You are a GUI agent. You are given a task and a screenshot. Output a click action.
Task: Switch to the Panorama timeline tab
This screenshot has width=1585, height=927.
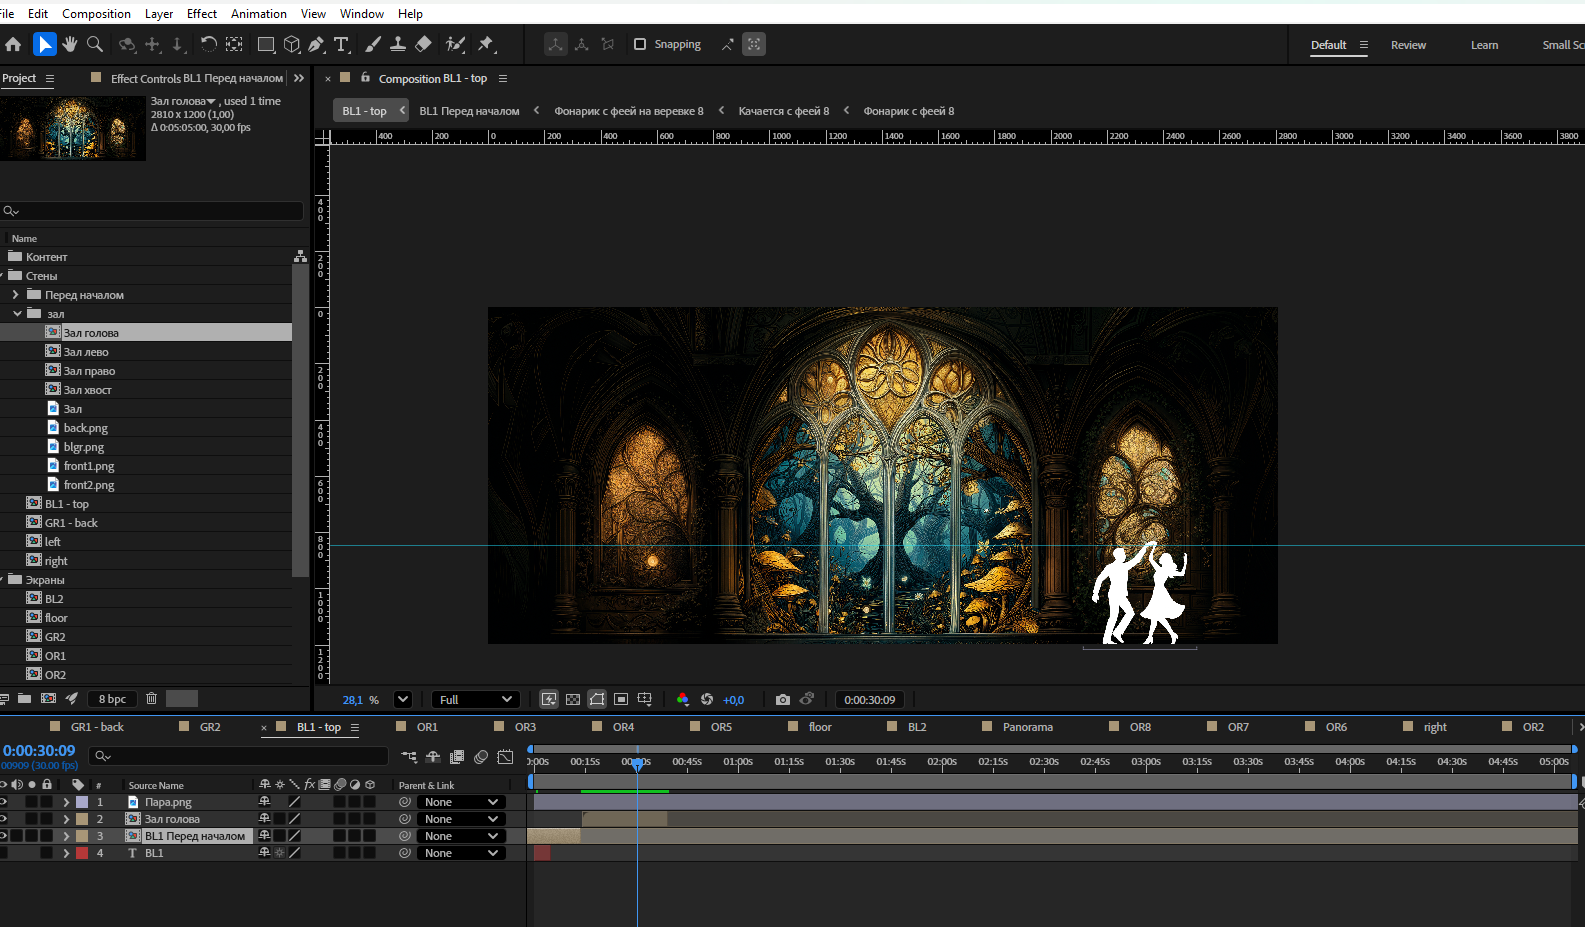tap(1027, 727)
